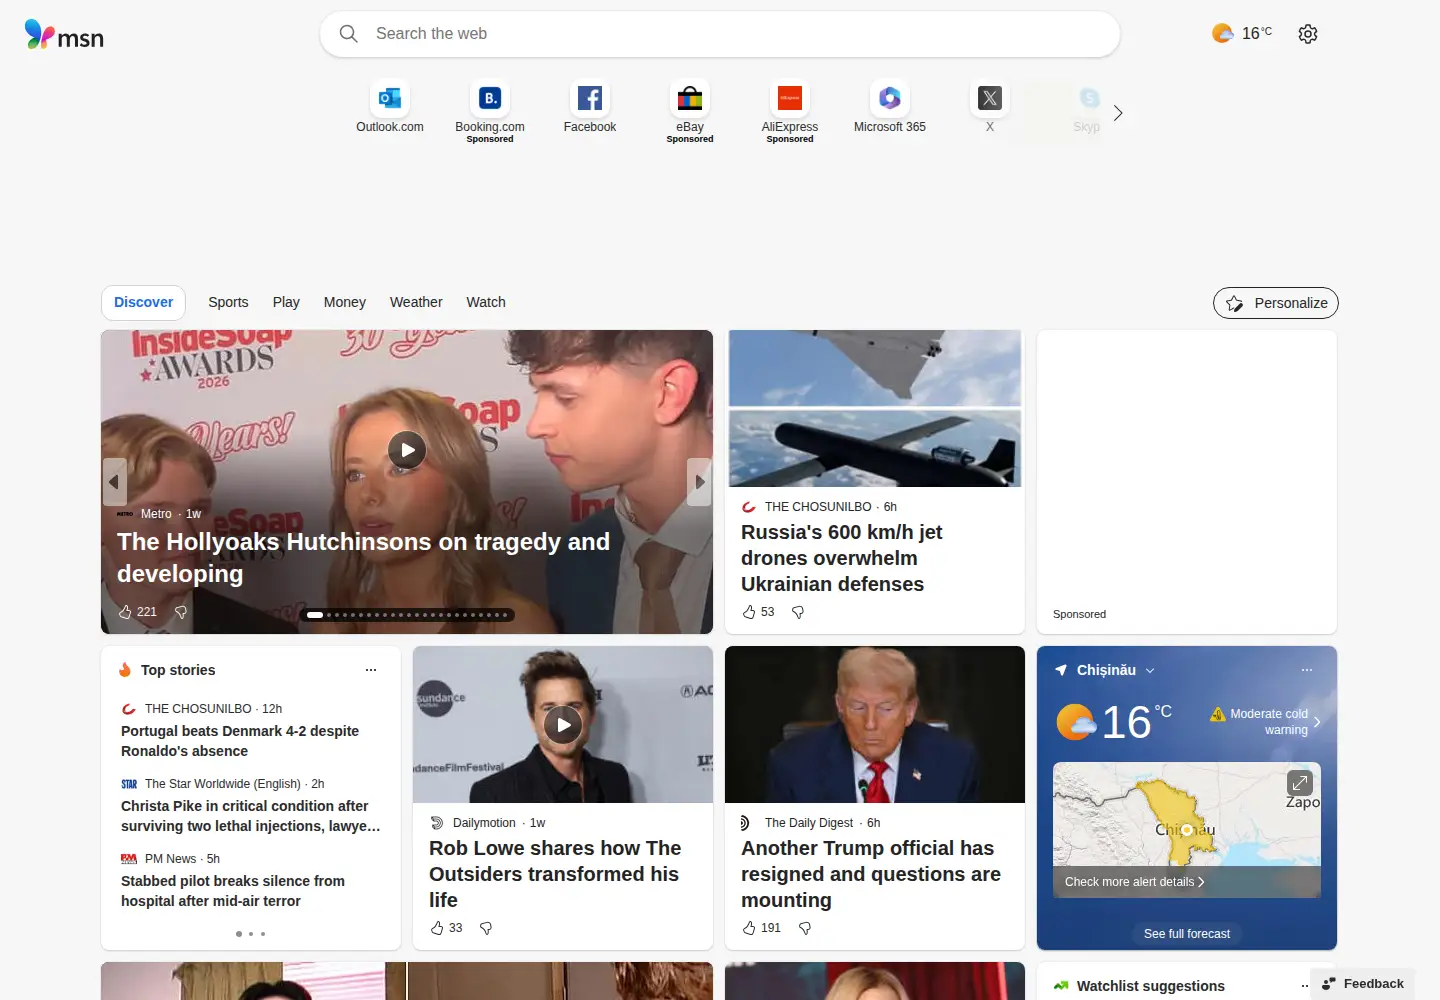
Task: Expand the Chișinău location dropdown
Action: click(1150, 671)
